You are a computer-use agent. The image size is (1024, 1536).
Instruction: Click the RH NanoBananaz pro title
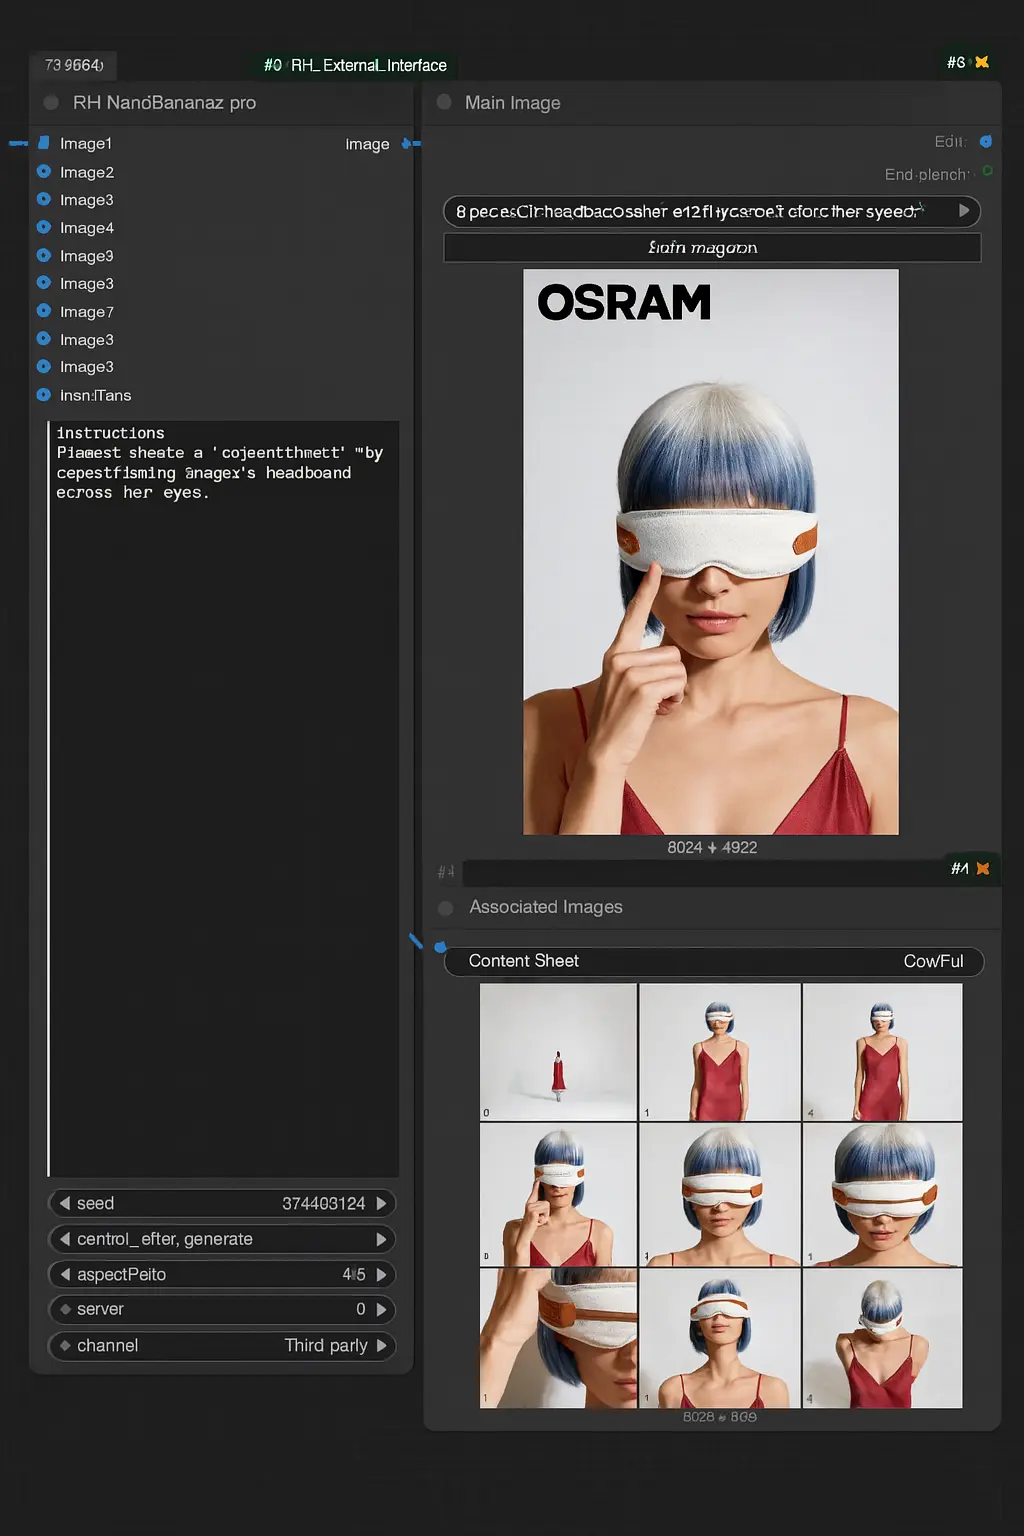pos(164,102)
